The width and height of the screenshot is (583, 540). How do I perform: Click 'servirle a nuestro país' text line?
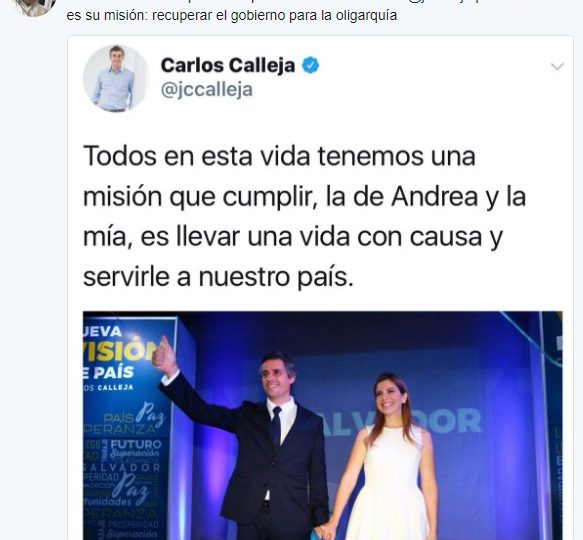(x=218, y=277)
